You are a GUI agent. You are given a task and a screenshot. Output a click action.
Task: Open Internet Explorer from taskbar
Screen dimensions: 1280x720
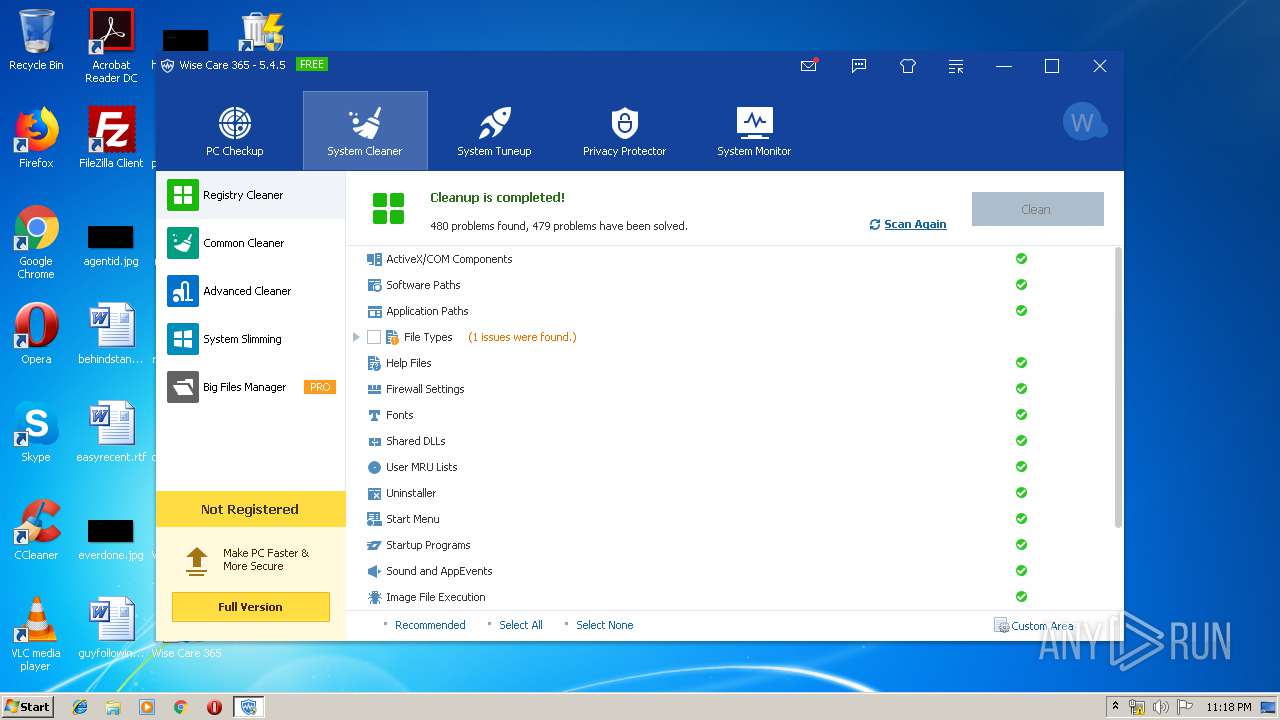pyautogui.click(x=80, y=707)
